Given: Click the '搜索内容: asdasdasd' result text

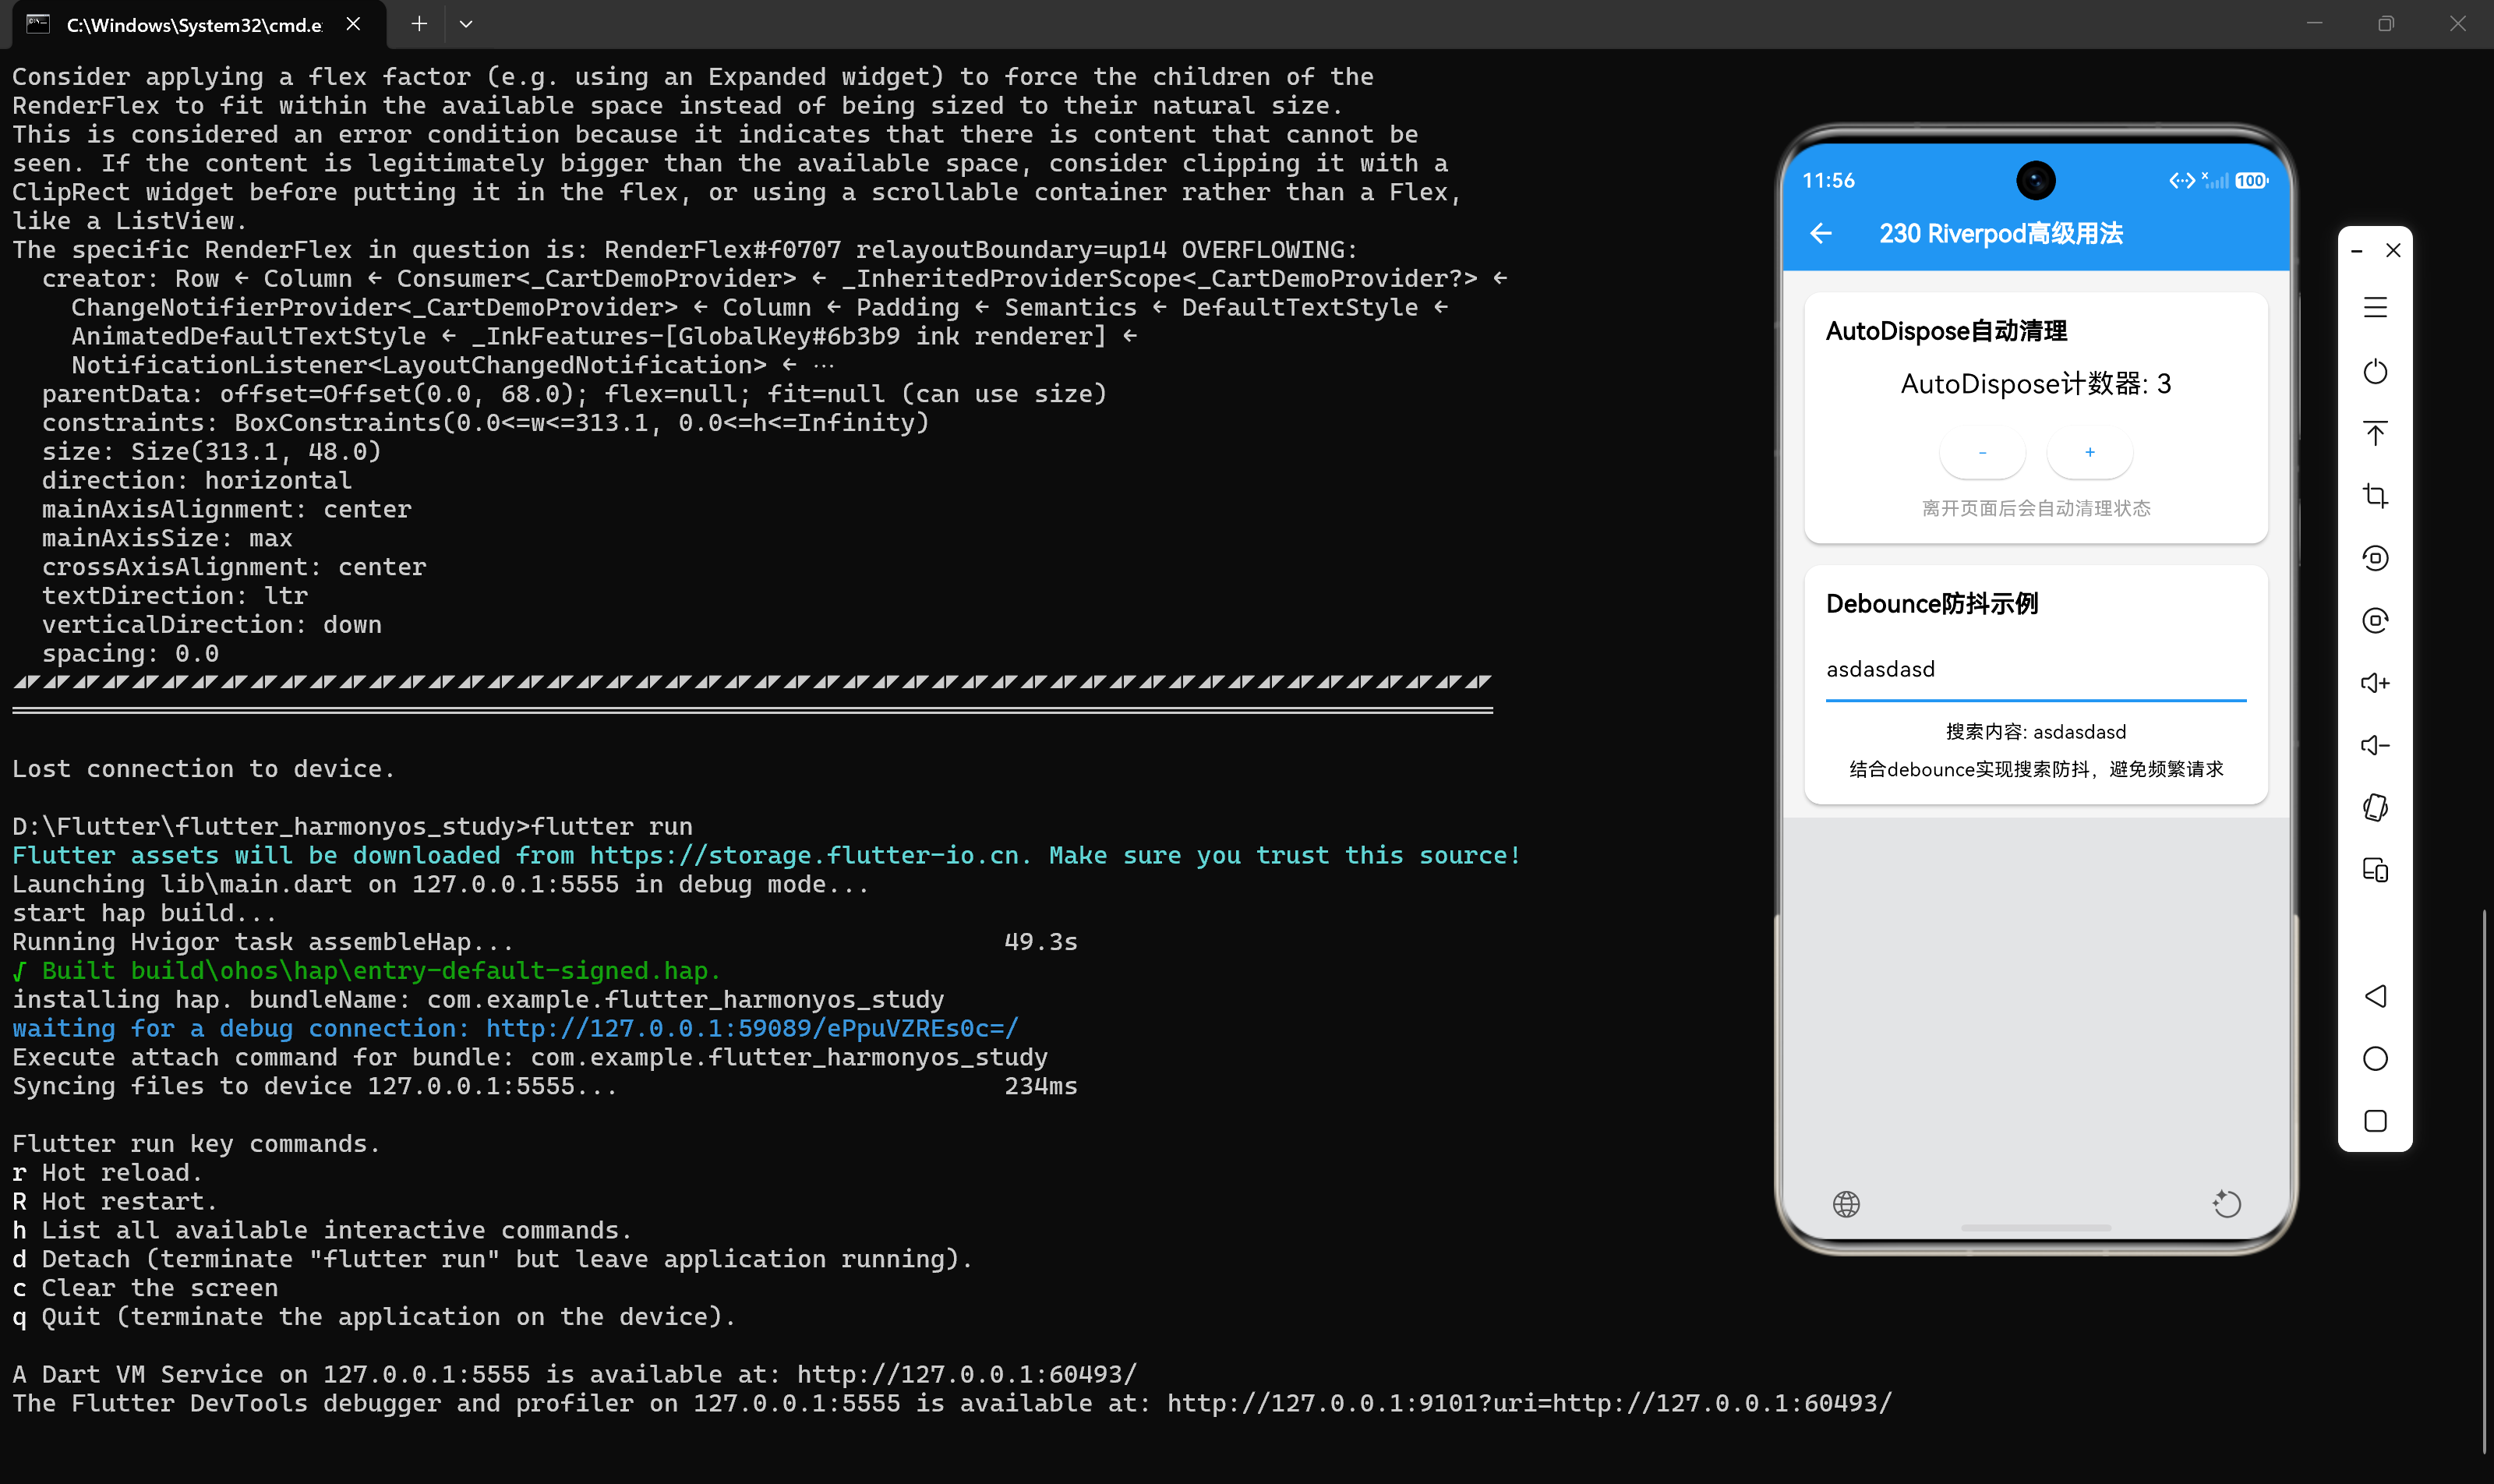Looking at the screenshot, I should point(2036,732).
